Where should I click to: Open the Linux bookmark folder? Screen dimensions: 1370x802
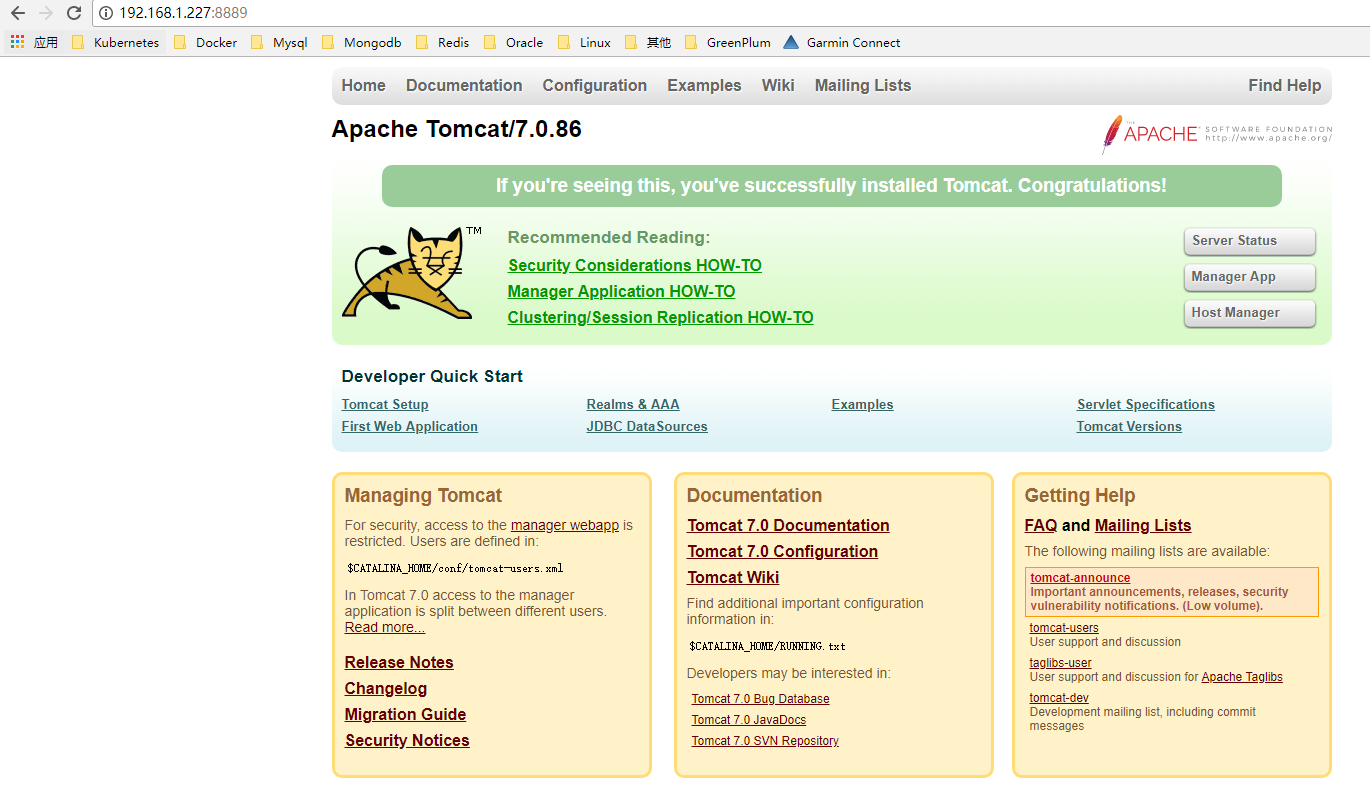[x=584, y=42]
